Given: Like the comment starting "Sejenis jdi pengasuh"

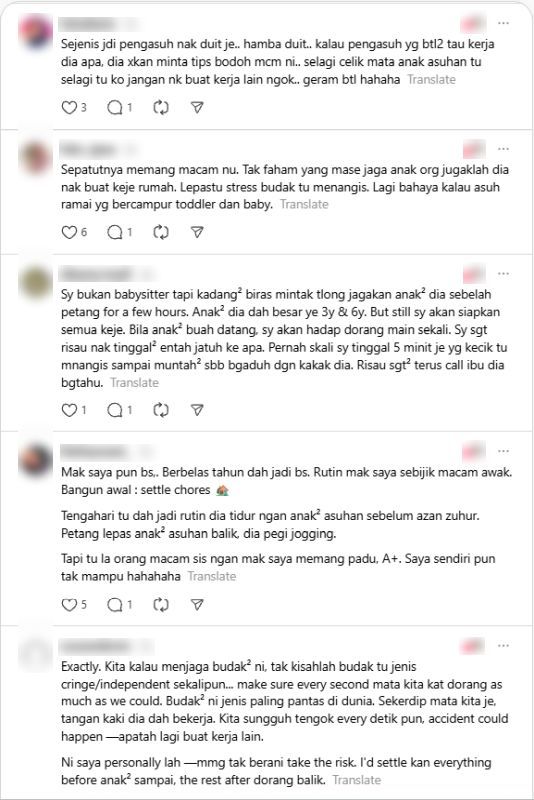Looking at the screenshot, I should [x=69, y=107].
